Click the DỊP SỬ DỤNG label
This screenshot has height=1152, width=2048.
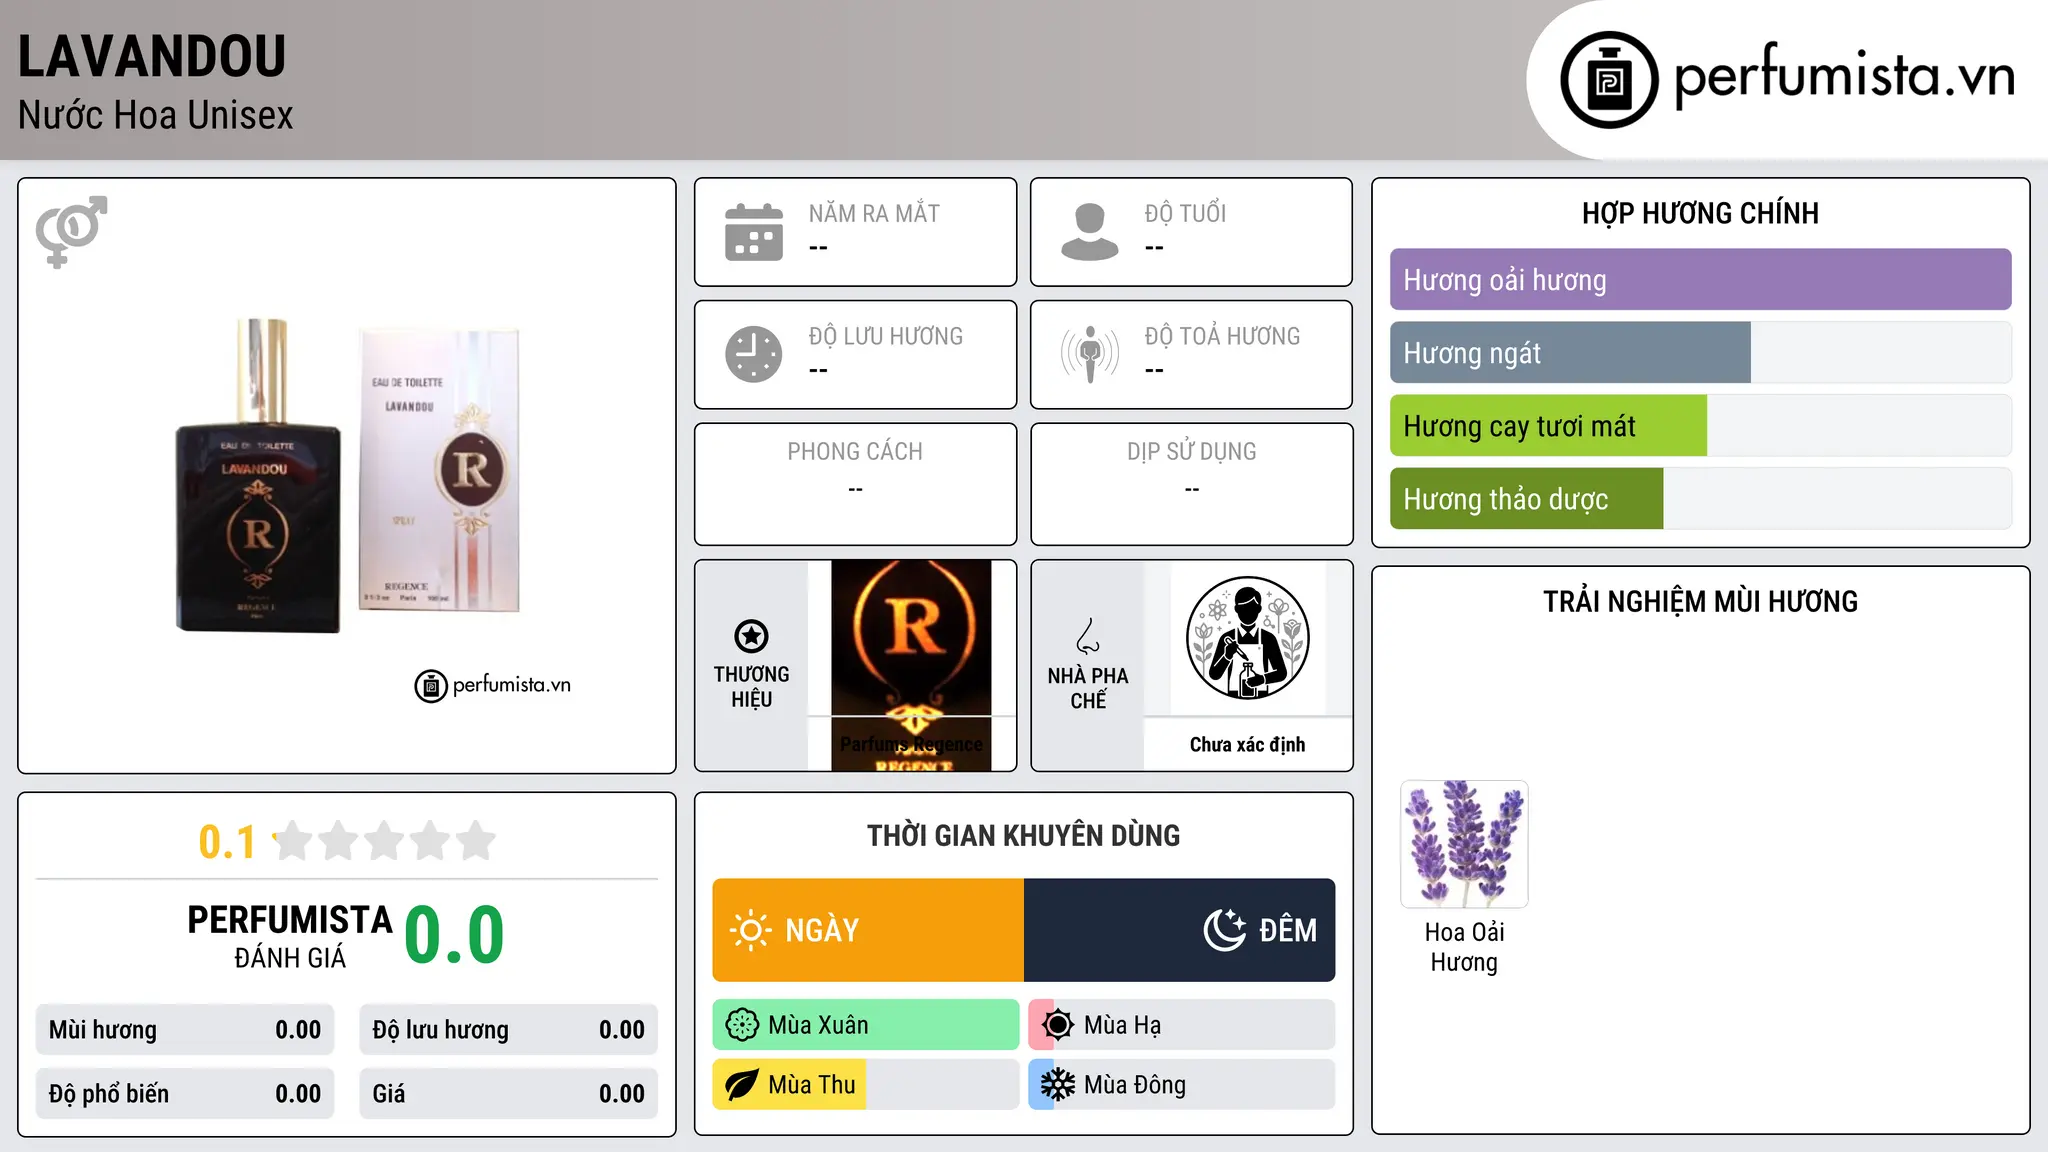point(1192,452)
